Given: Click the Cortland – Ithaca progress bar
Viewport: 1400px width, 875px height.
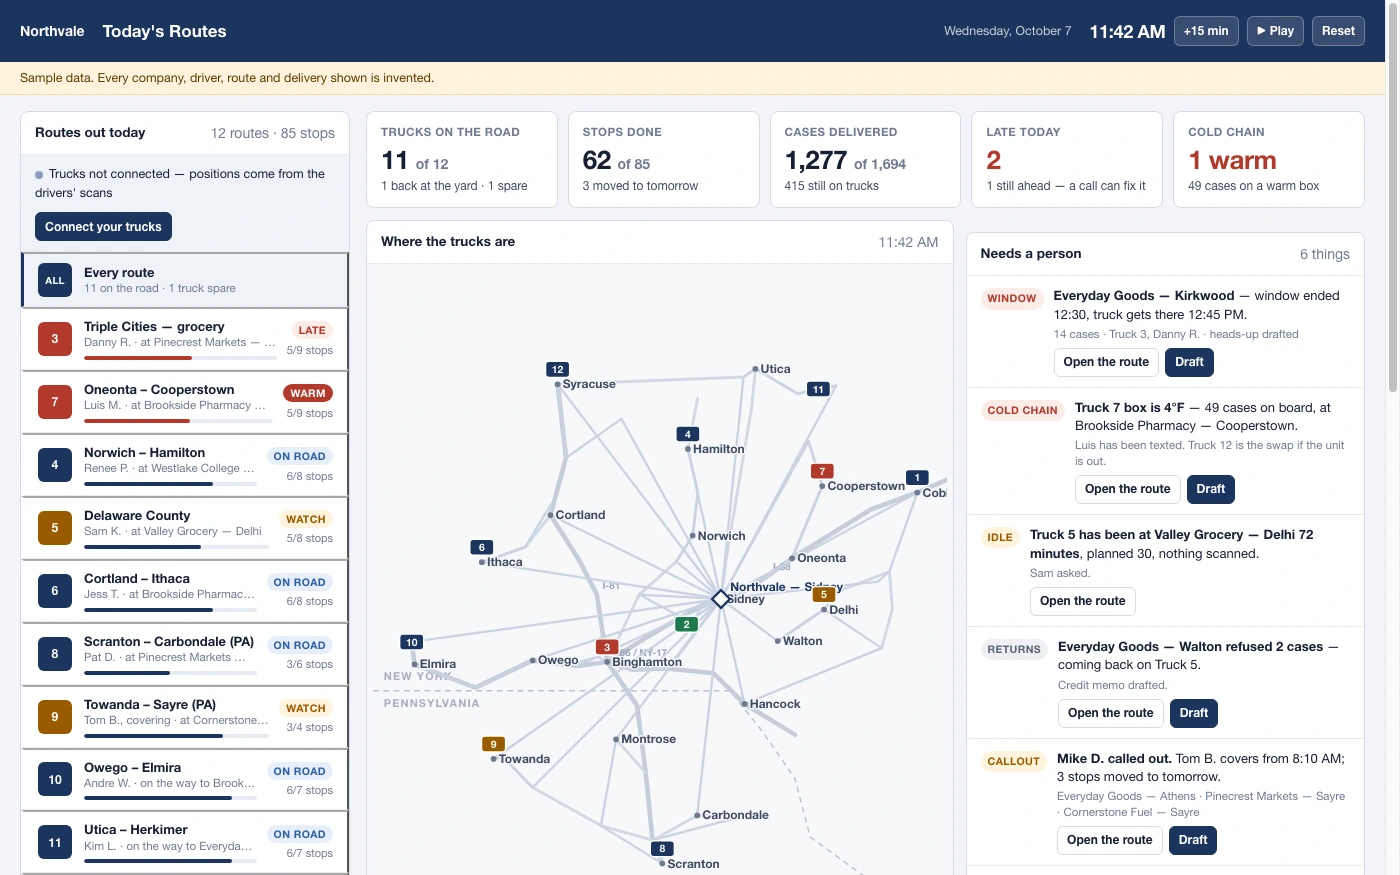Looking at the screenshot, I should click(170, 610).
